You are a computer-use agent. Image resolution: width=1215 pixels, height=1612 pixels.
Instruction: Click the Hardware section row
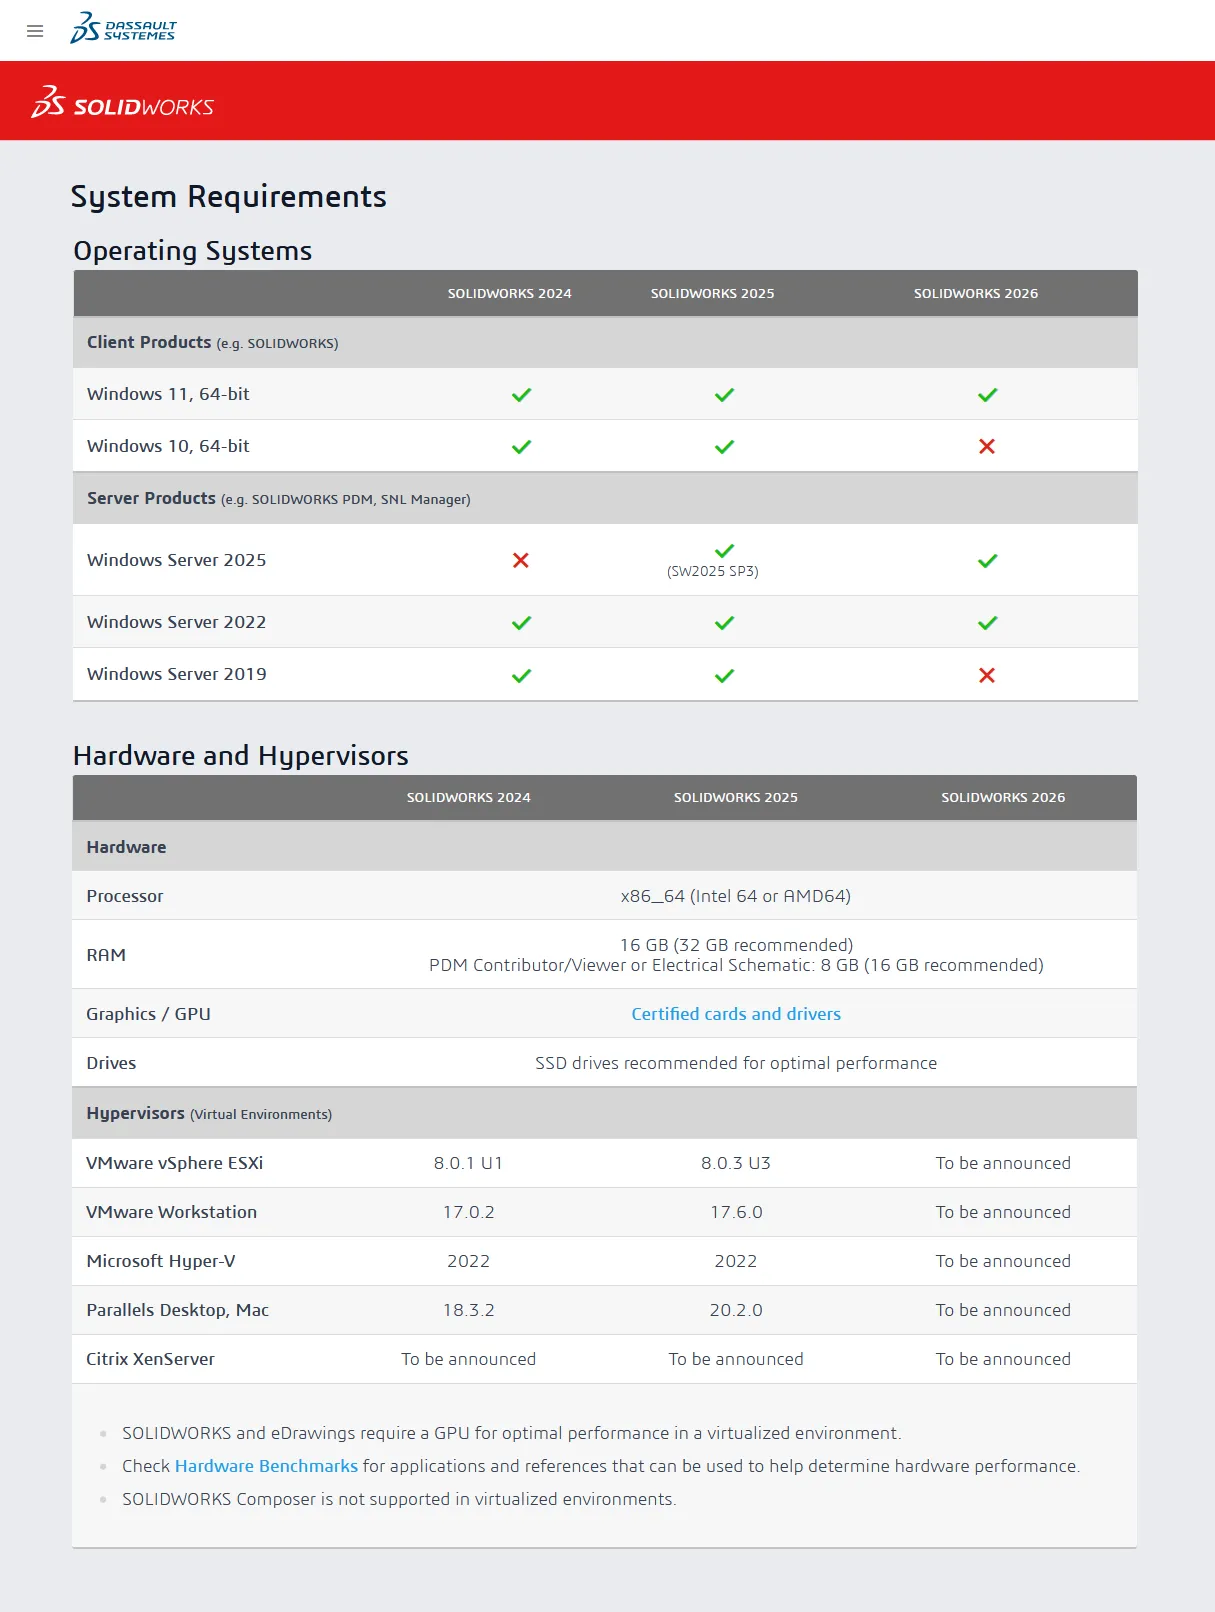tap(604, 847)
